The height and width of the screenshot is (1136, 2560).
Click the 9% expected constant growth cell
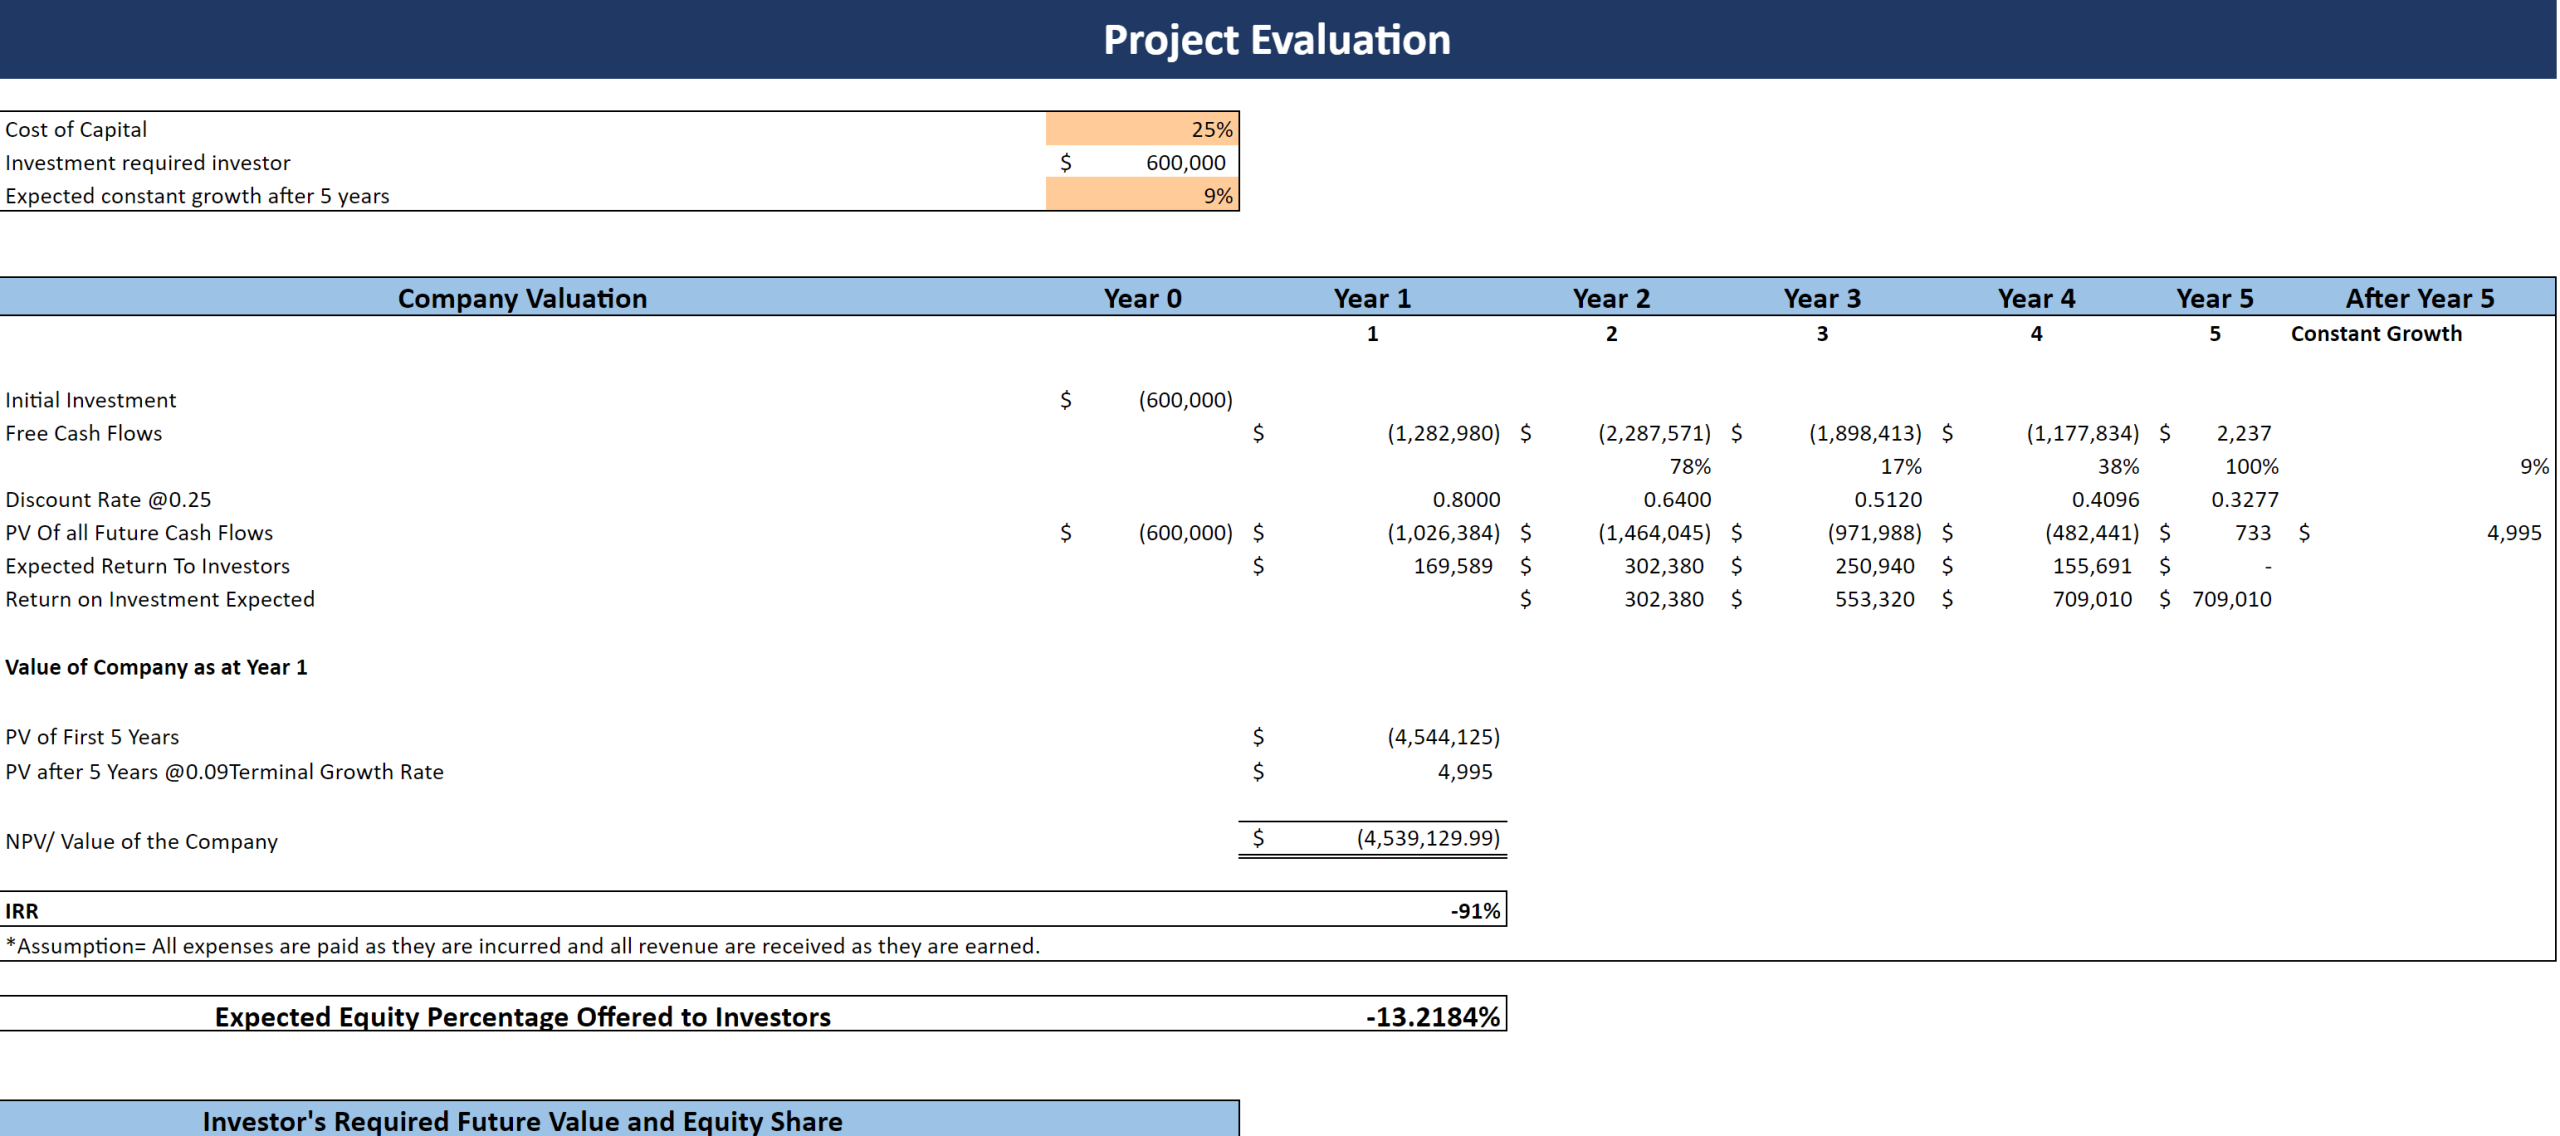1142,196
